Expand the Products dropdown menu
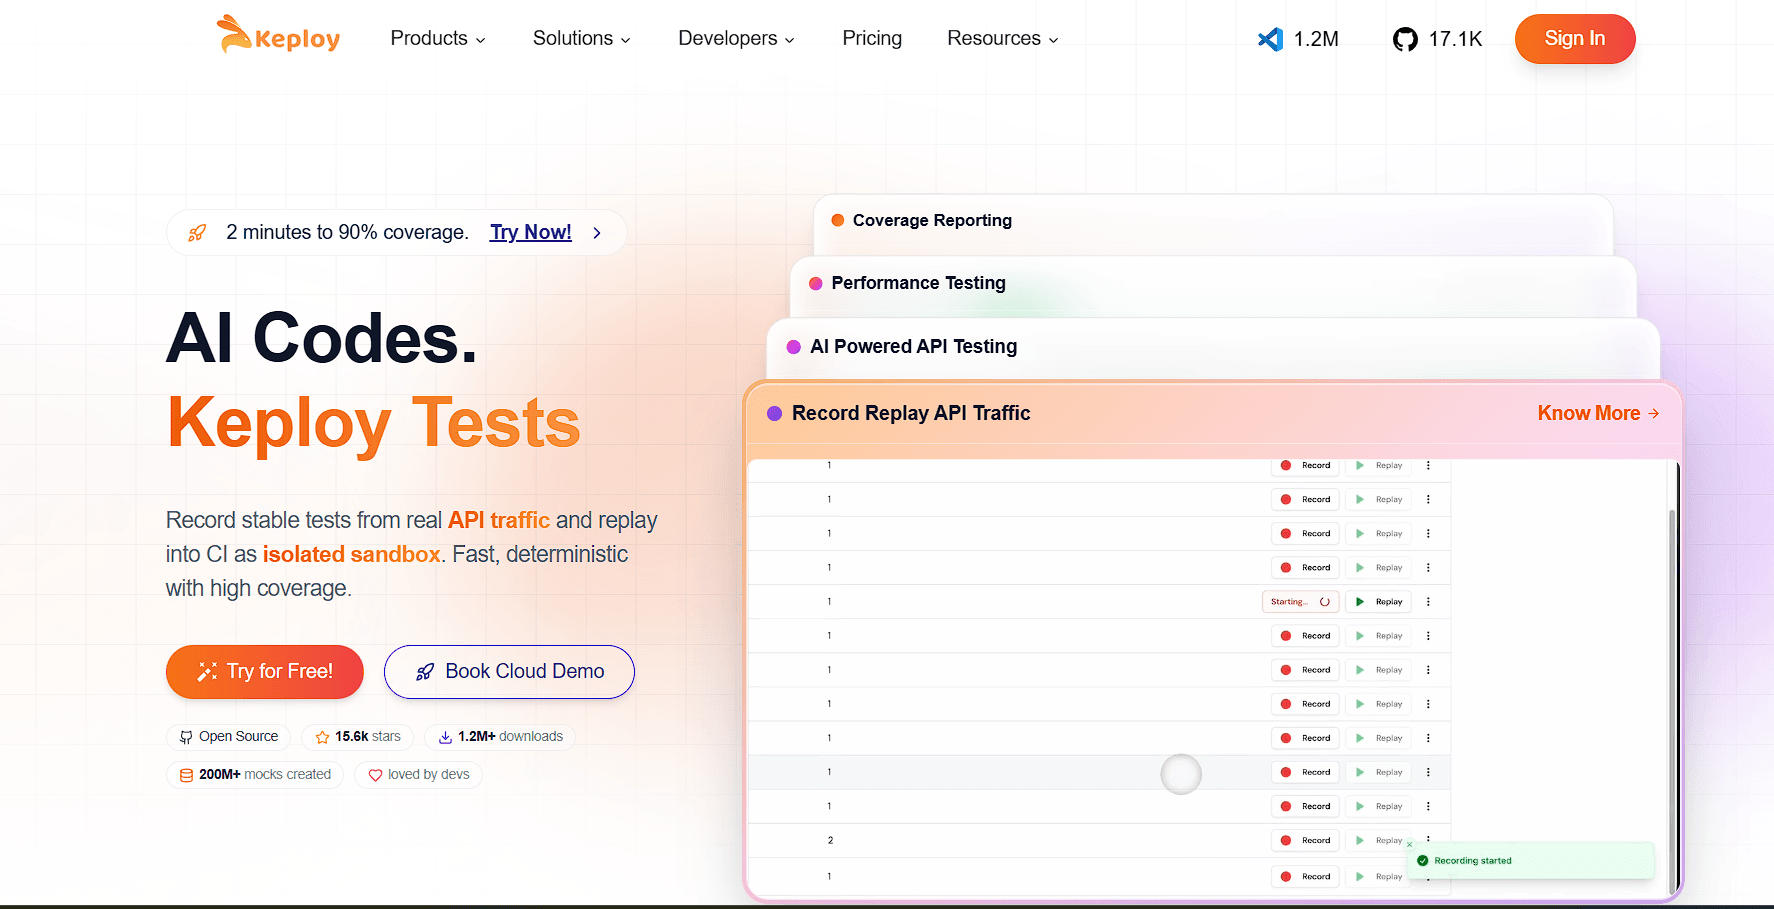 pyautogui.click(x=438, y=38)
